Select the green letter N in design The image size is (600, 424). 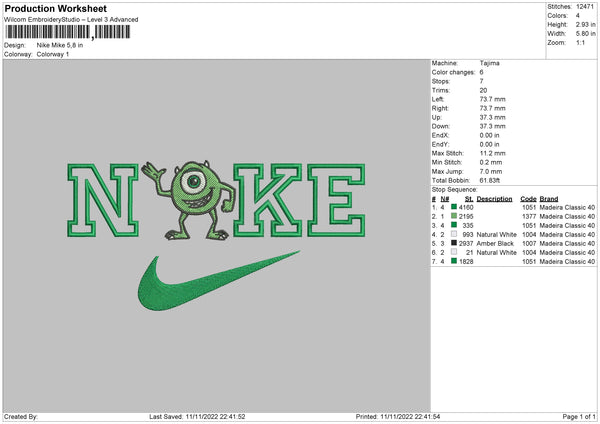click(x=103, y=200)
